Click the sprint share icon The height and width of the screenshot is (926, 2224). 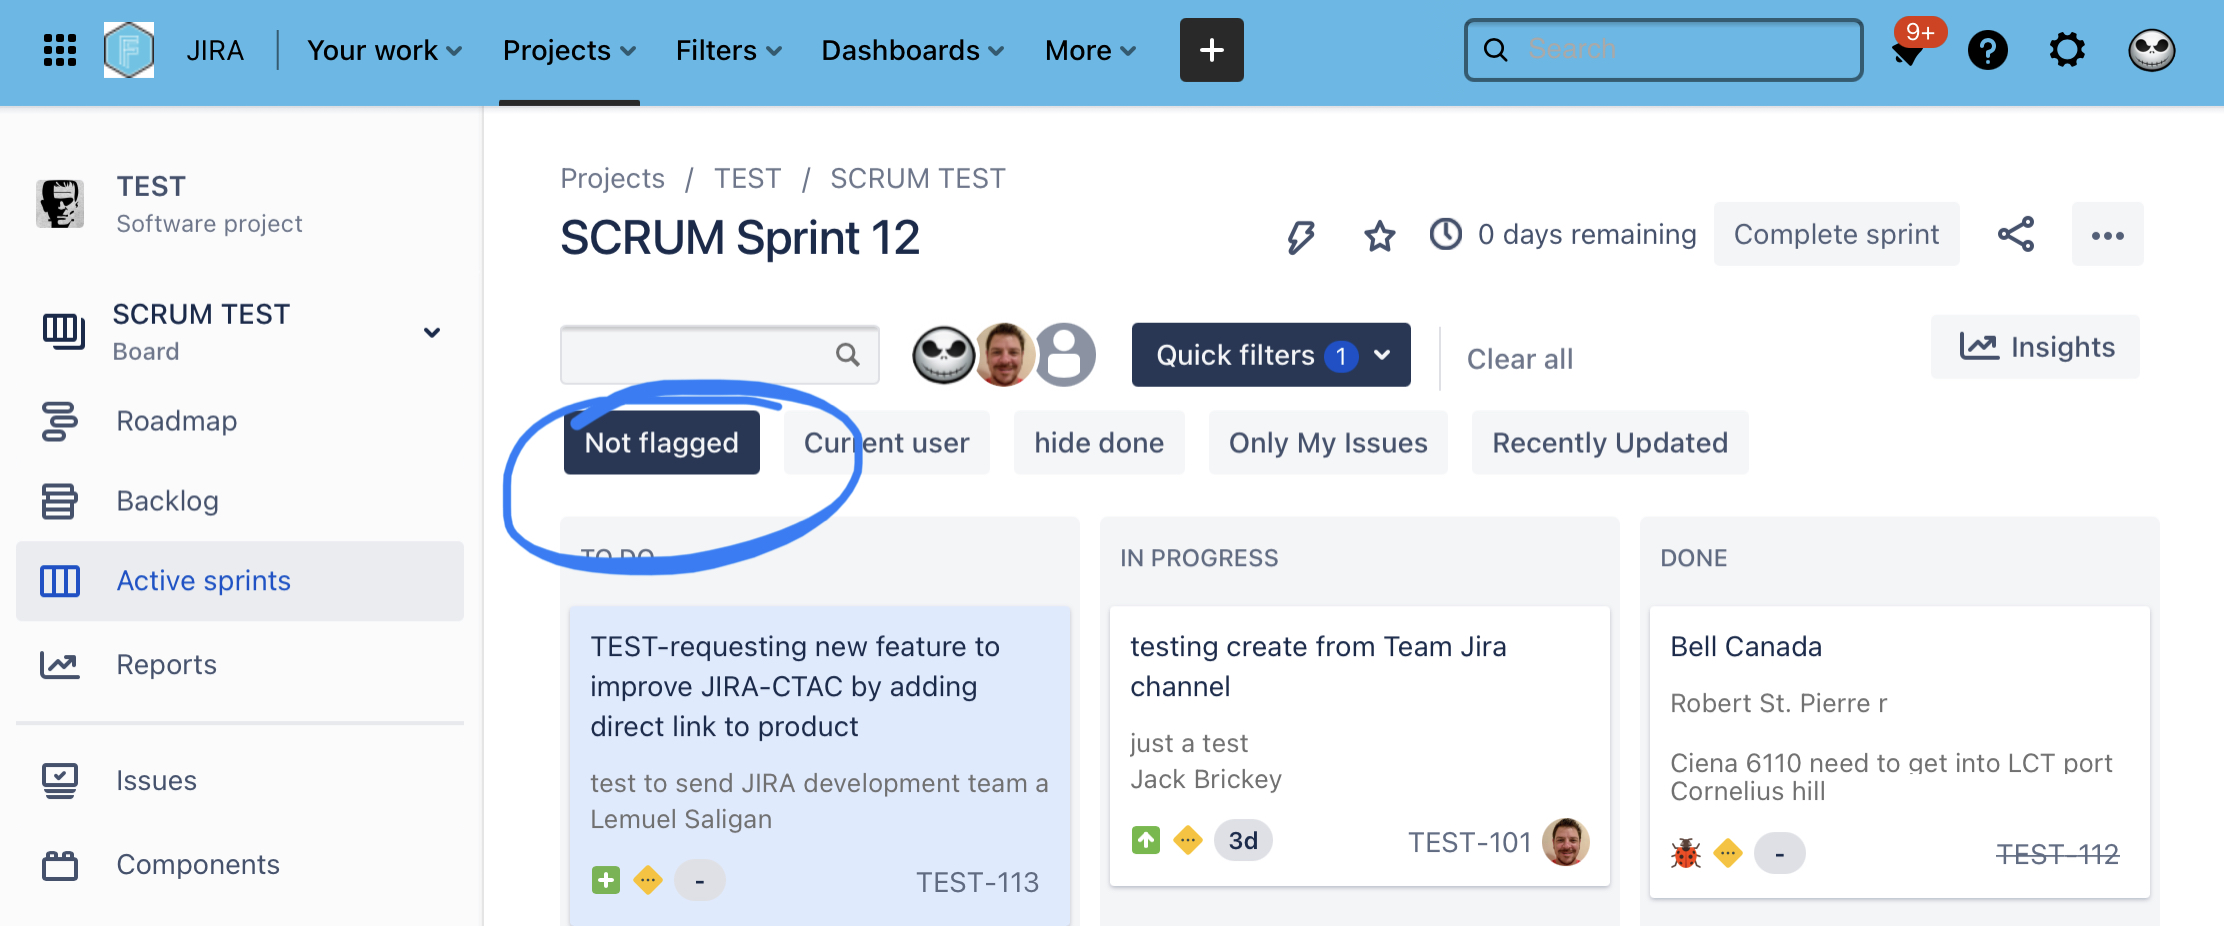pos(2017,234)
